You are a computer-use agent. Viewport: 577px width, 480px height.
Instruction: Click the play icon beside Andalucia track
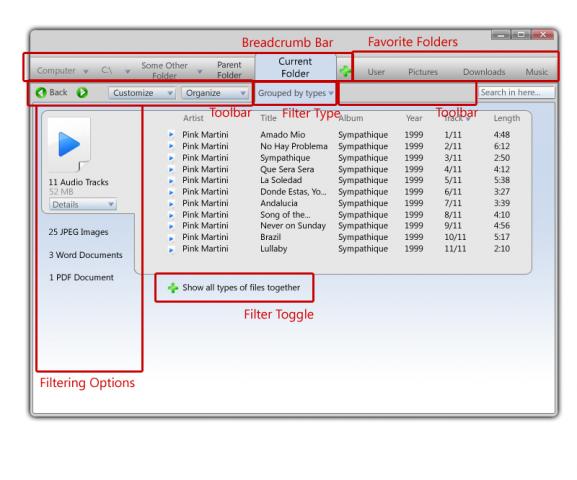(x=171, y=204)
